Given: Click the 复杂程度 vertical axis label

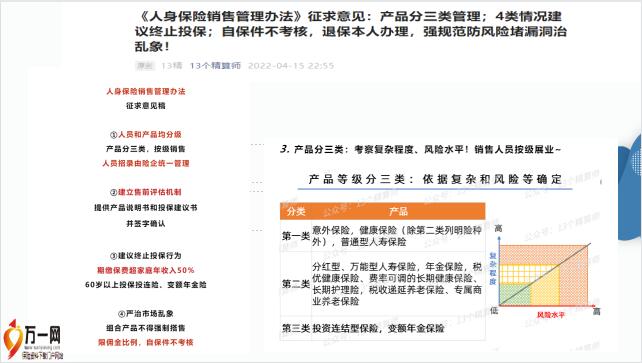Looking at the screenshot, I should coord(493,268).
